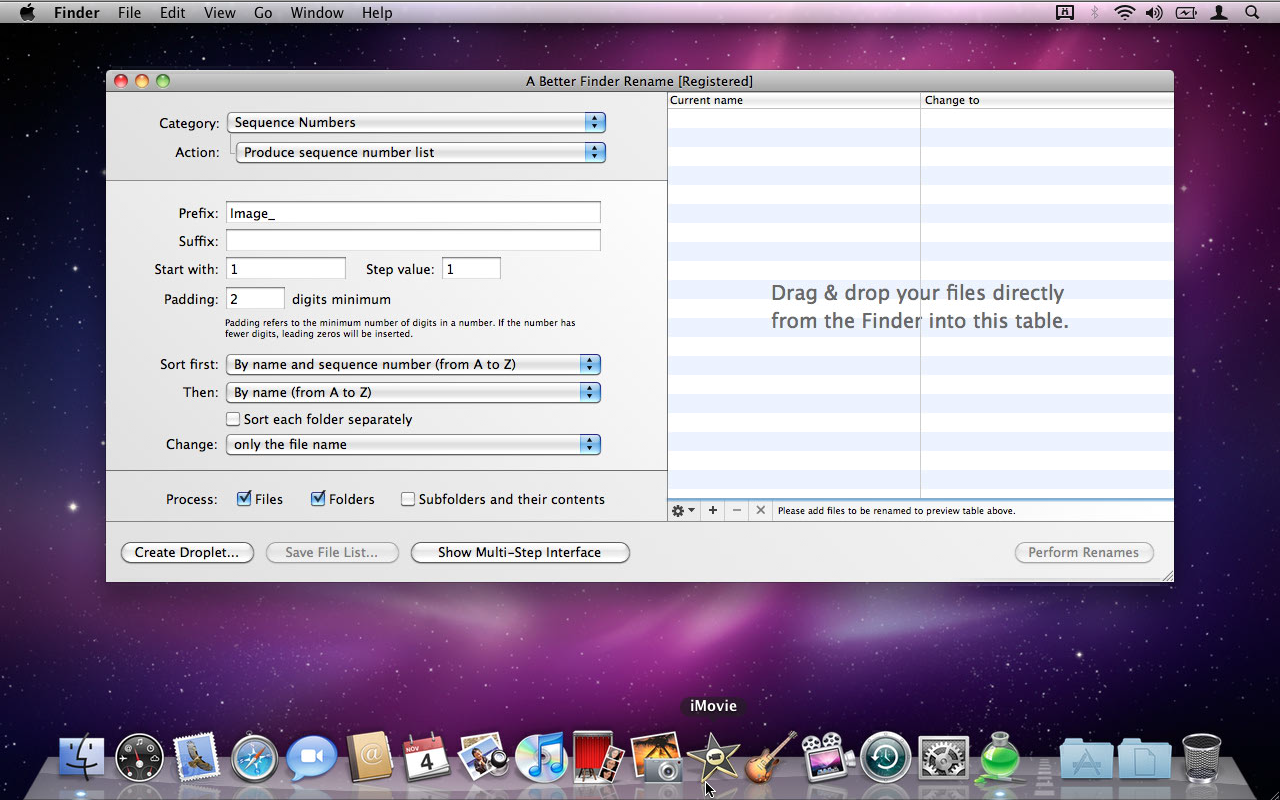
Task: Open the Finder menu
Action: click(76, 13)
